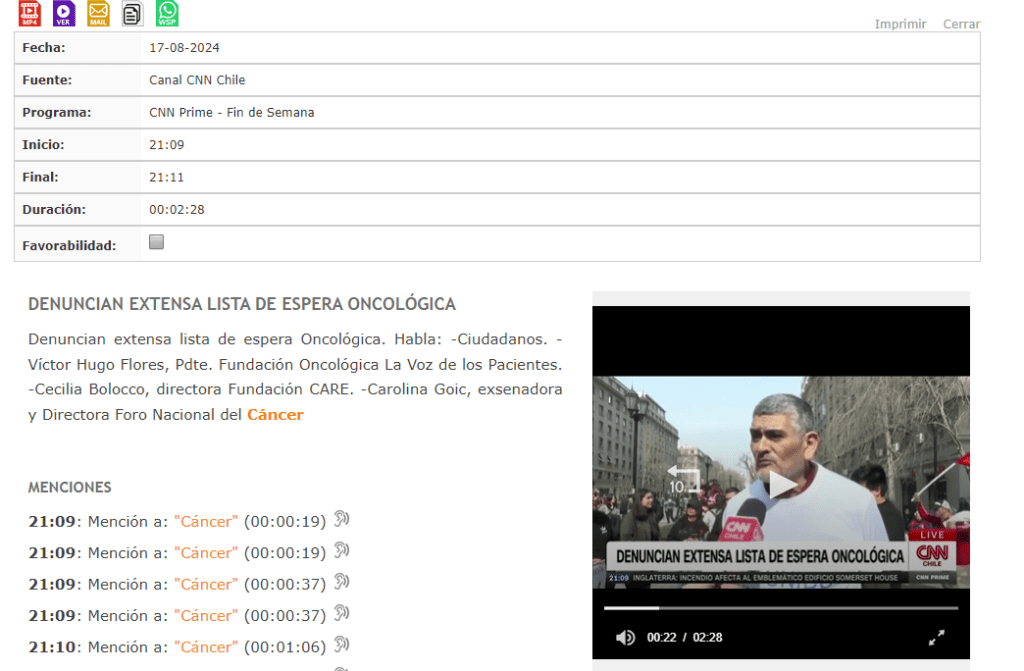Select the Inicio time 21:09
The image size is (1024, 671).
point(167,145)
